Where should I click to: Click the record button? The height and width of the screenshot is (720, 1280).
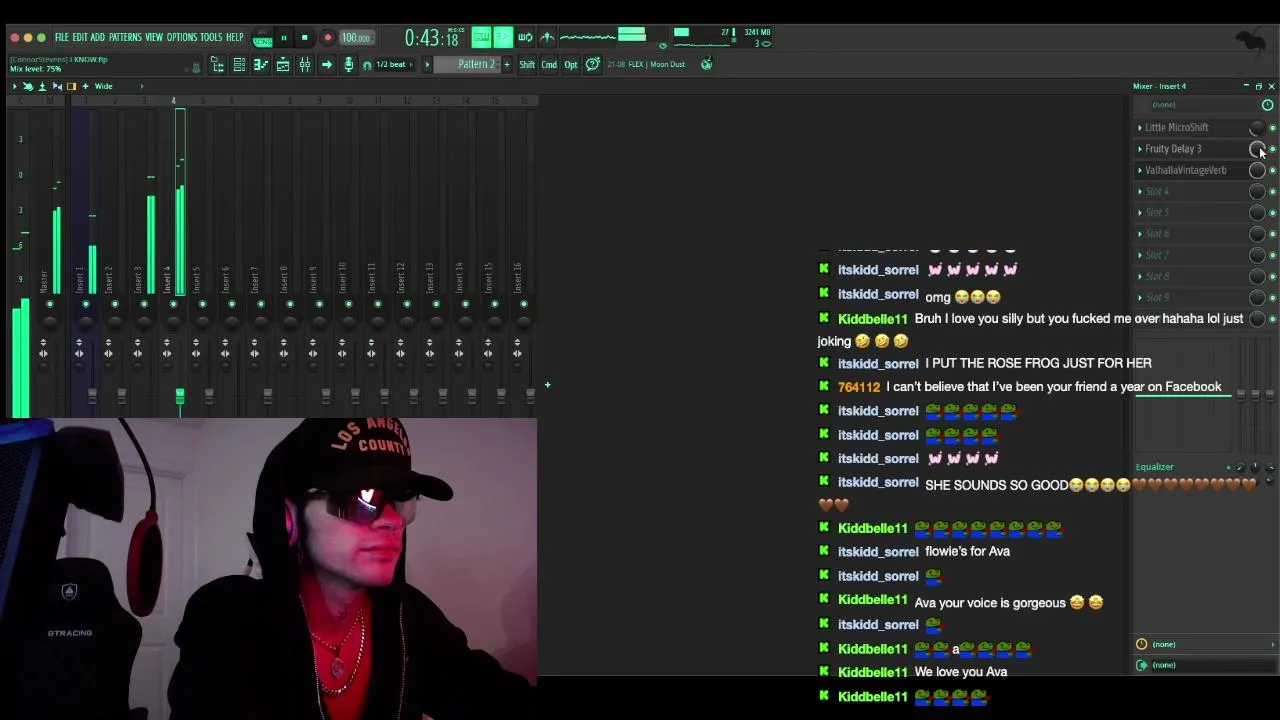[x=327, y=38]
